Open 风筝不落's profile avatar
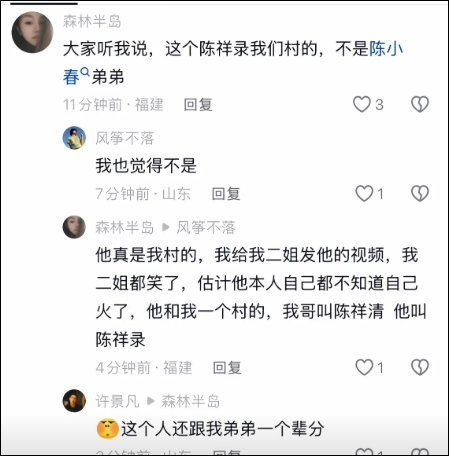The image size is (449, 456). 74,138
